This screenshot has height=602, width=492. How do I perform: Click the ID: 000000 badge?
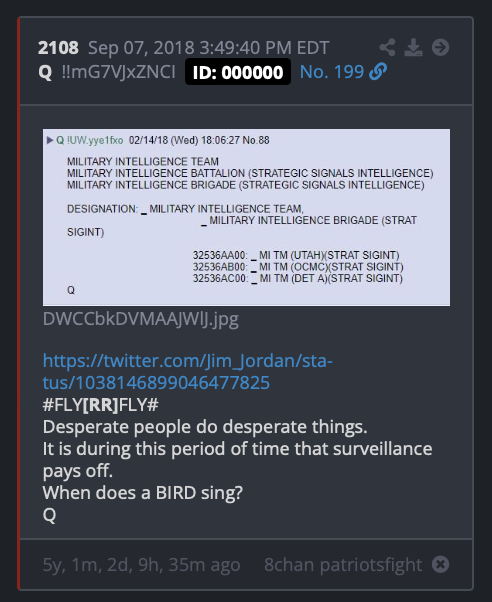[x=238, y=72]
